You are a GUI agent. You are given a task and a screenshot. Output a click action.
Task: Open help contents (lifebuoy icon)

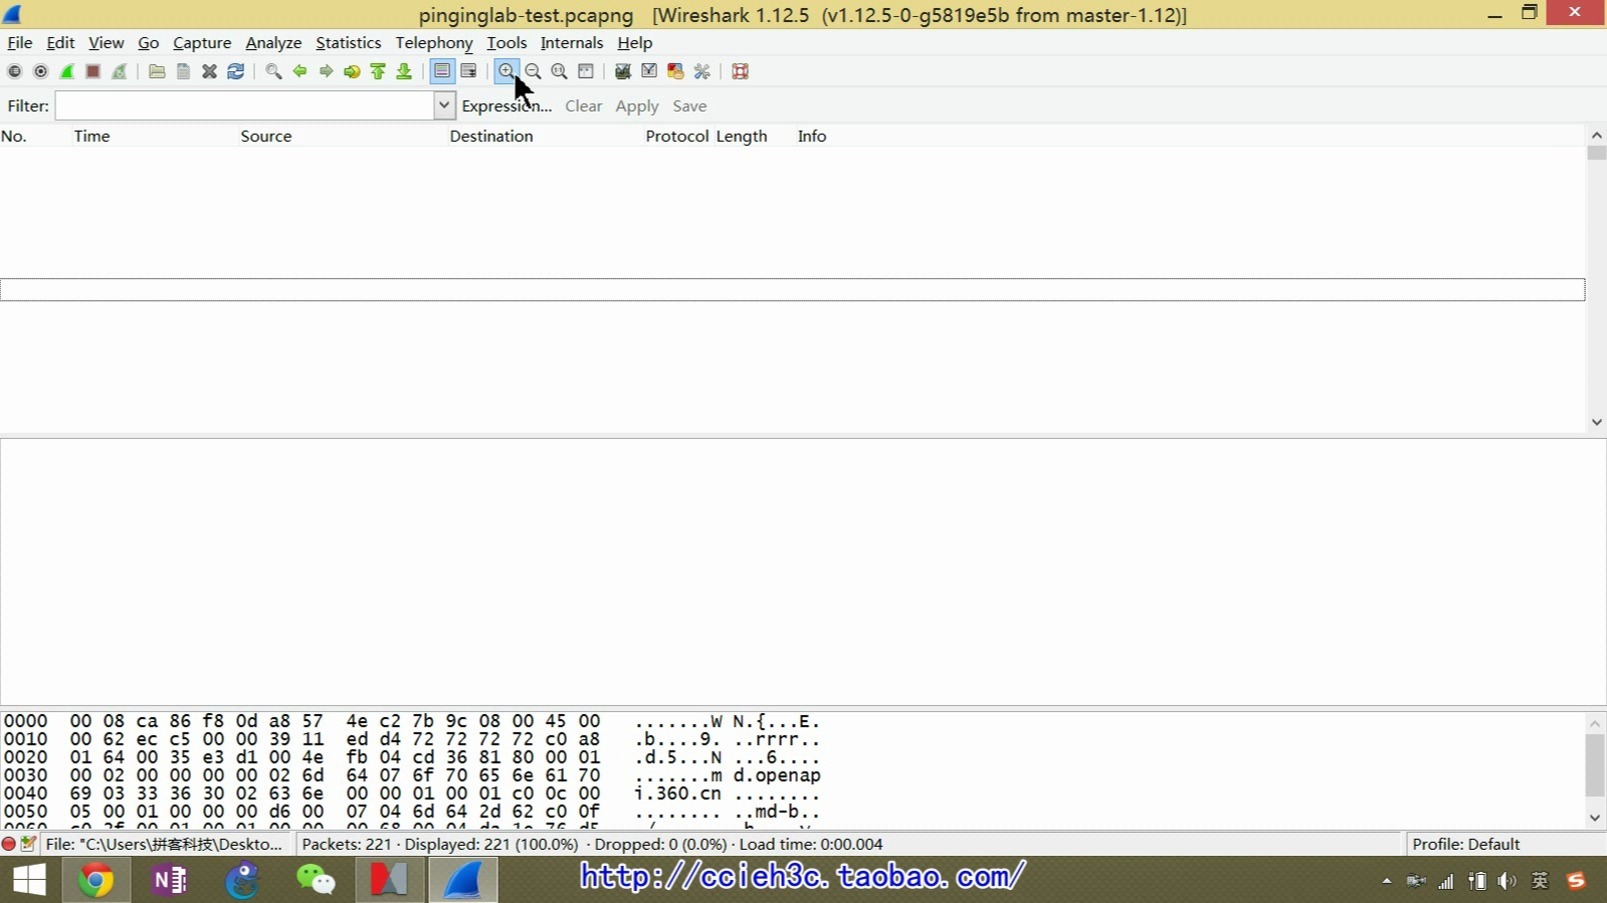740,71
